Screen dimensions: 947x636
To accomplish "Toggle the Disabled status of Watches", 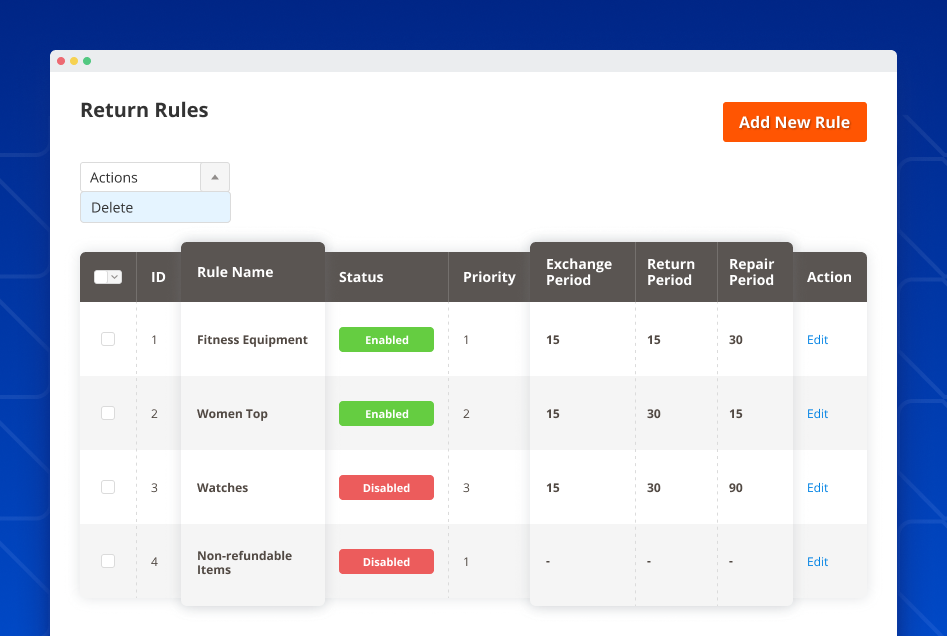I will 386,487.
